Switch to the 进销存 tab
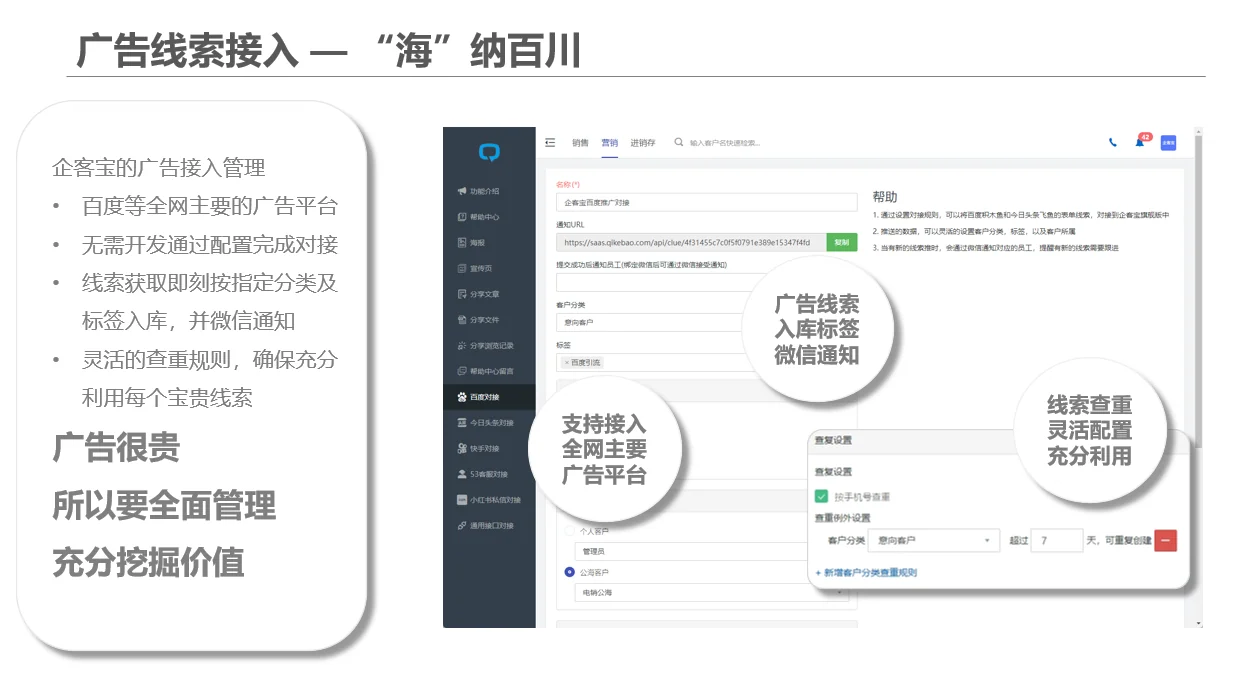Viewport: 1247px width, 677px height. [643, 142]
